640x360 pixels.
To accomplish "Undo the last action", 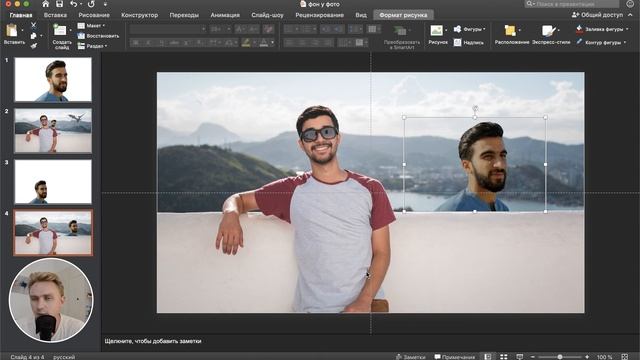I will point(73,4).
